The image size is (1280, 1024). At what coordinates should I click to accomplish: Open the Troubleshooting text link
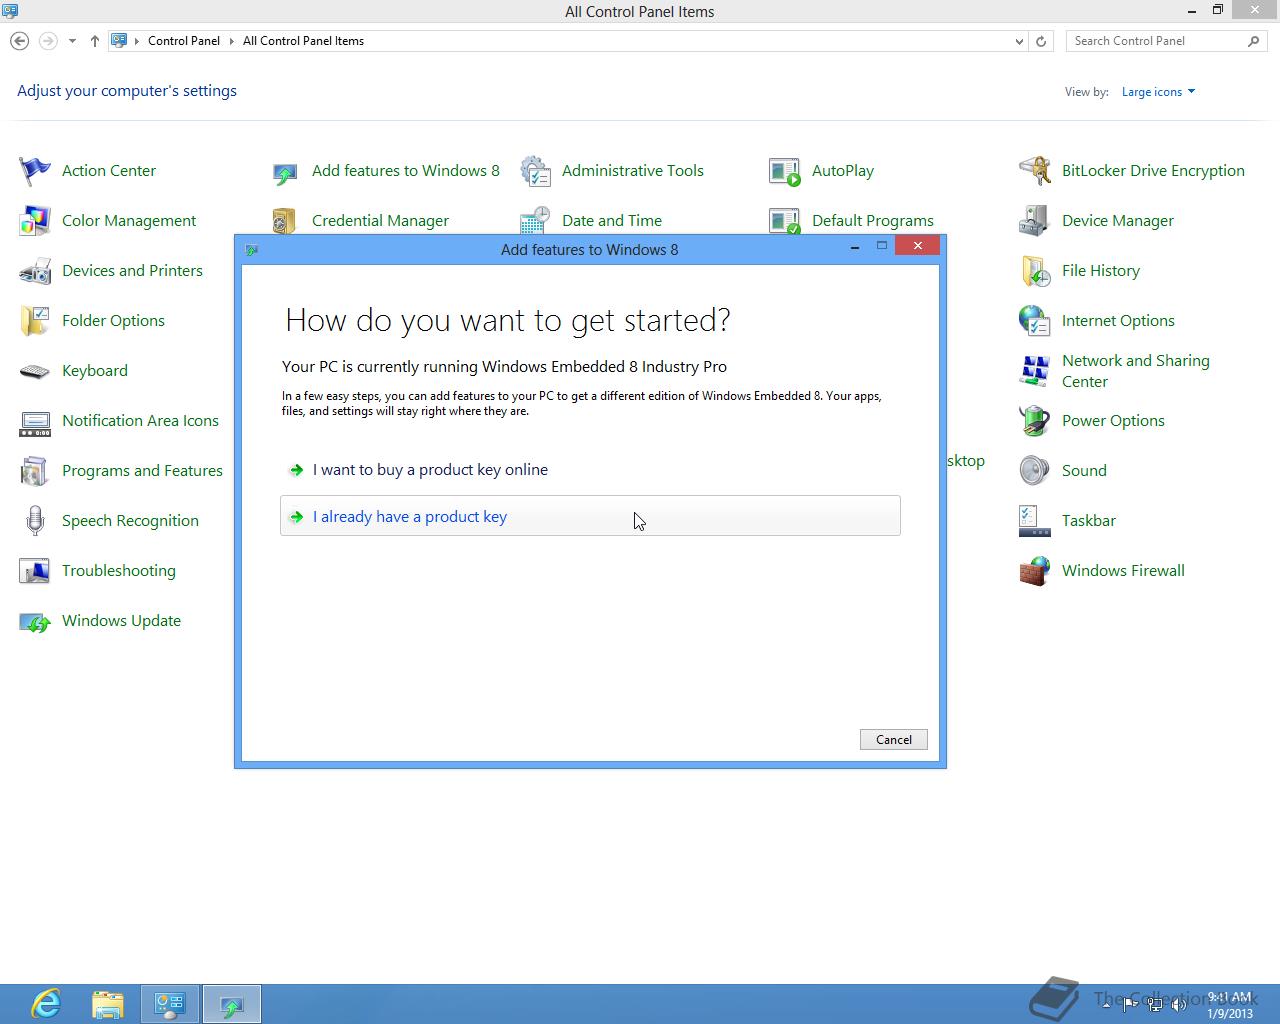click(119, 571)
